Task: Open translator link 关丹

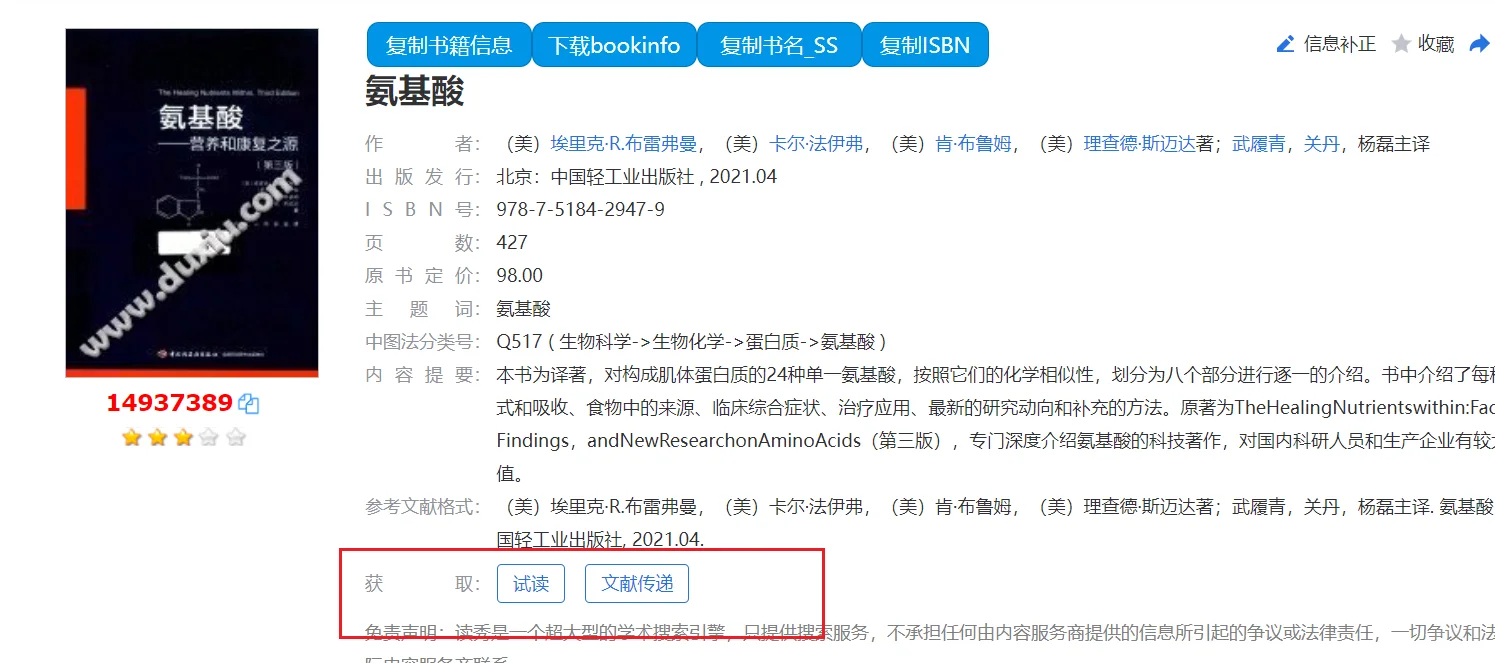Action: [1321, 144]
